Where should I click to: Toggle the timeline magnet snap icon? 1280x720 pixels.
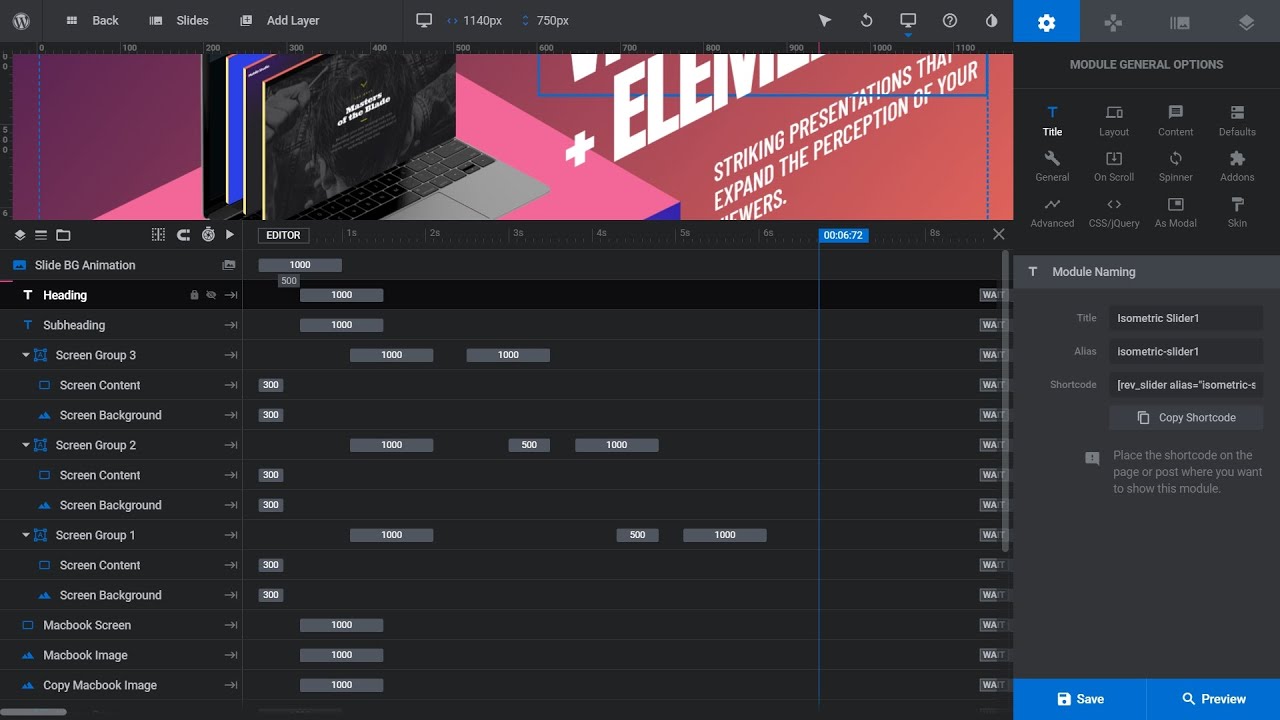pyautogui.click(x=183, y=235)
